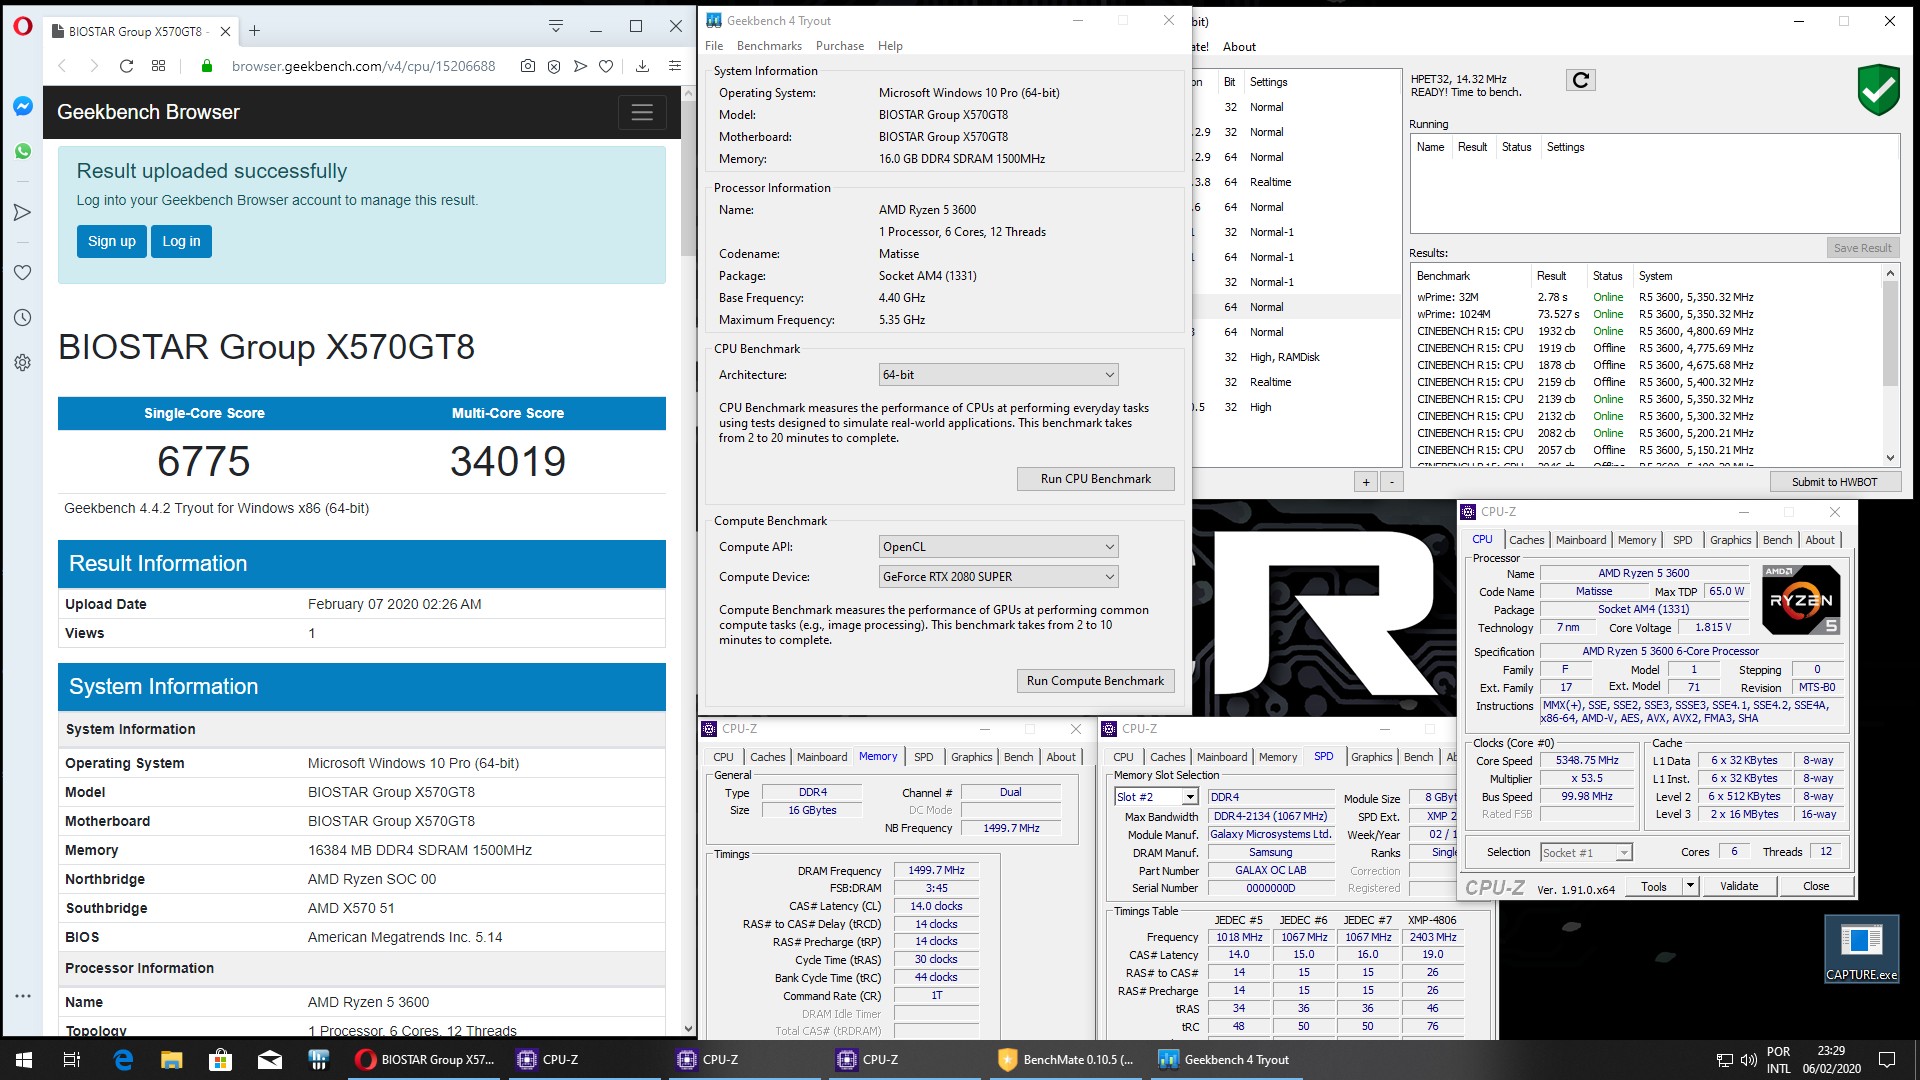The height and width of the screenshot is (1080, 1920).
Task: Click BenchMate add benchmark plus button
Action: 1366,482
